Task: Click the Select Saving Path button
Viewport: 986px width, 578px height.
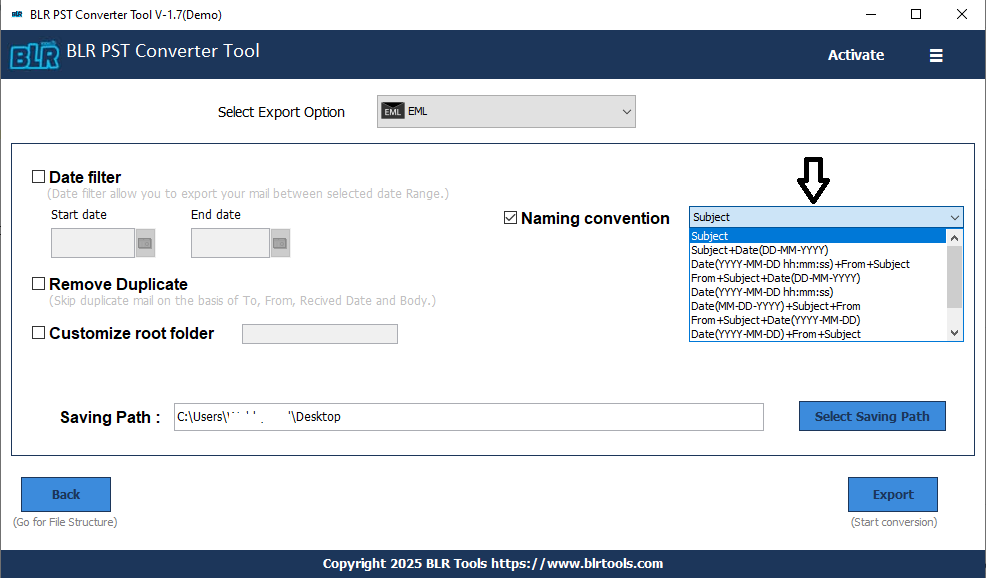Action: tap(871, 416)
